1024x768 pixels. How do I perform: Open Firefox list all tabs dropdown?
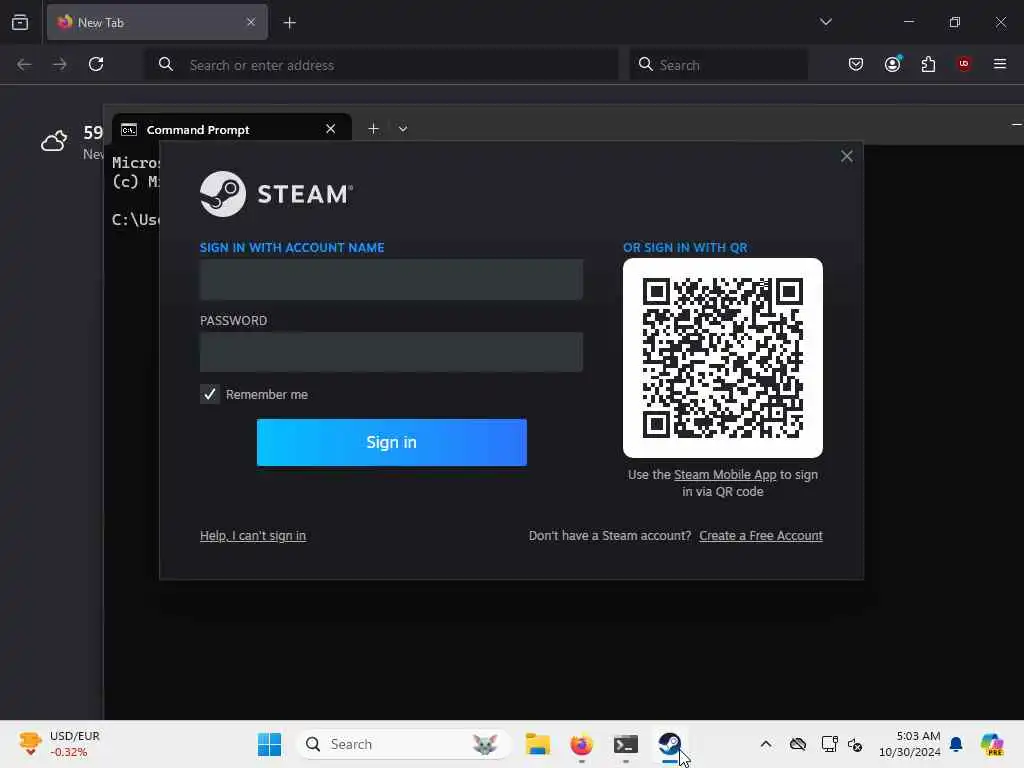tap(825, 22)
